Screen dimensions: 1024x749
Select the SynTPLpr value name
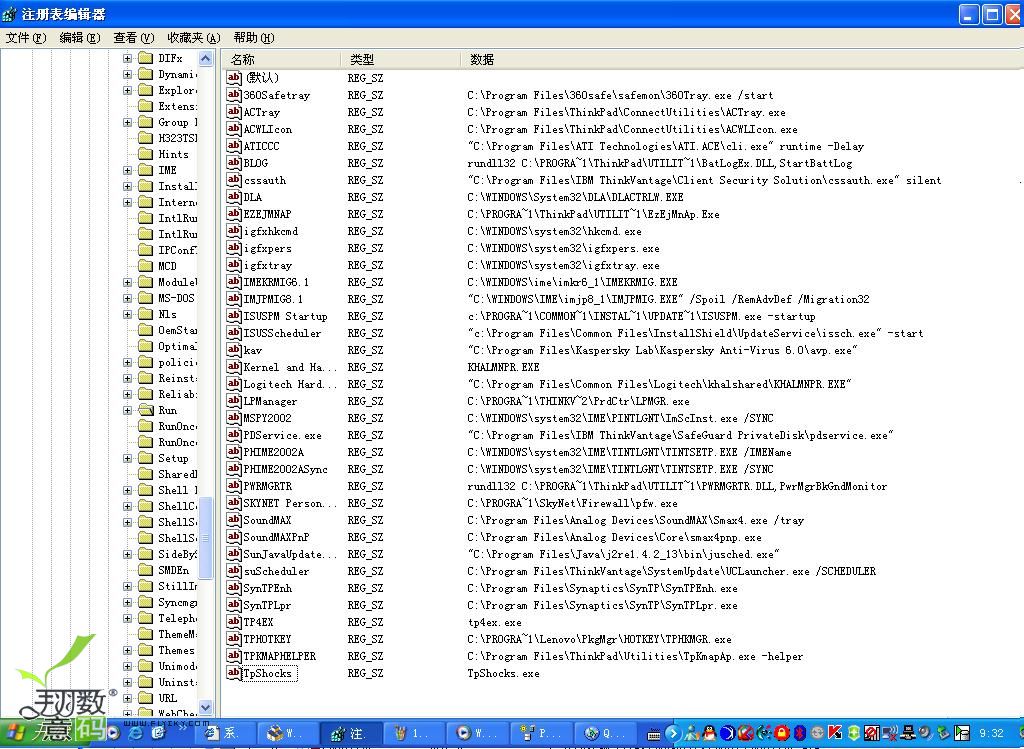tap(267, 605)
